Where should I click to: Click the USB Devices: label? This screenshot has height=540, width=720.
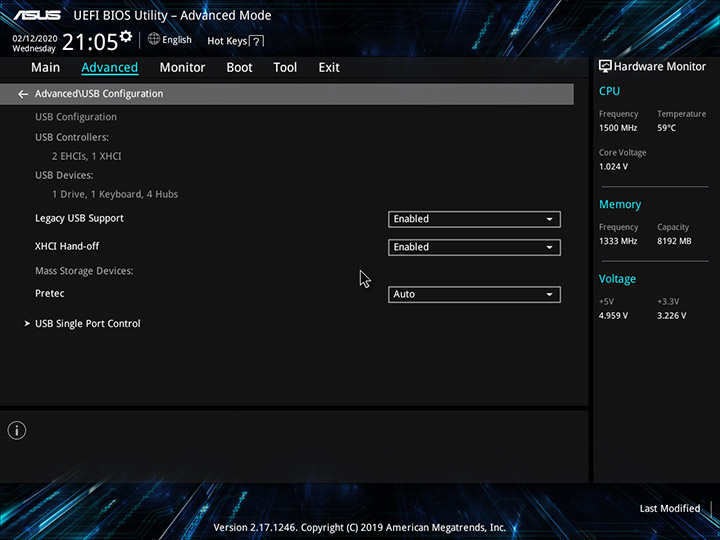coord(64,175)
